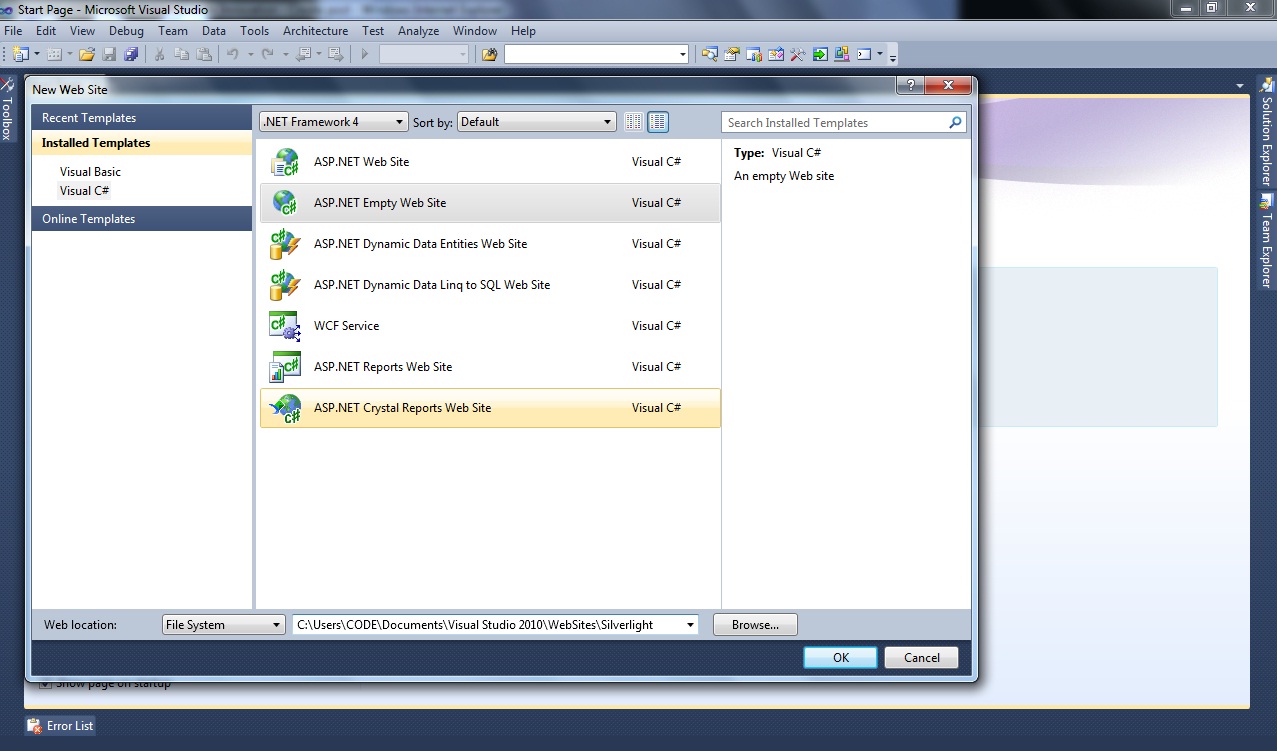Select ASP.NET Empty Web Site template
This screenshot has height=751, width=1277.
[490, 203]
